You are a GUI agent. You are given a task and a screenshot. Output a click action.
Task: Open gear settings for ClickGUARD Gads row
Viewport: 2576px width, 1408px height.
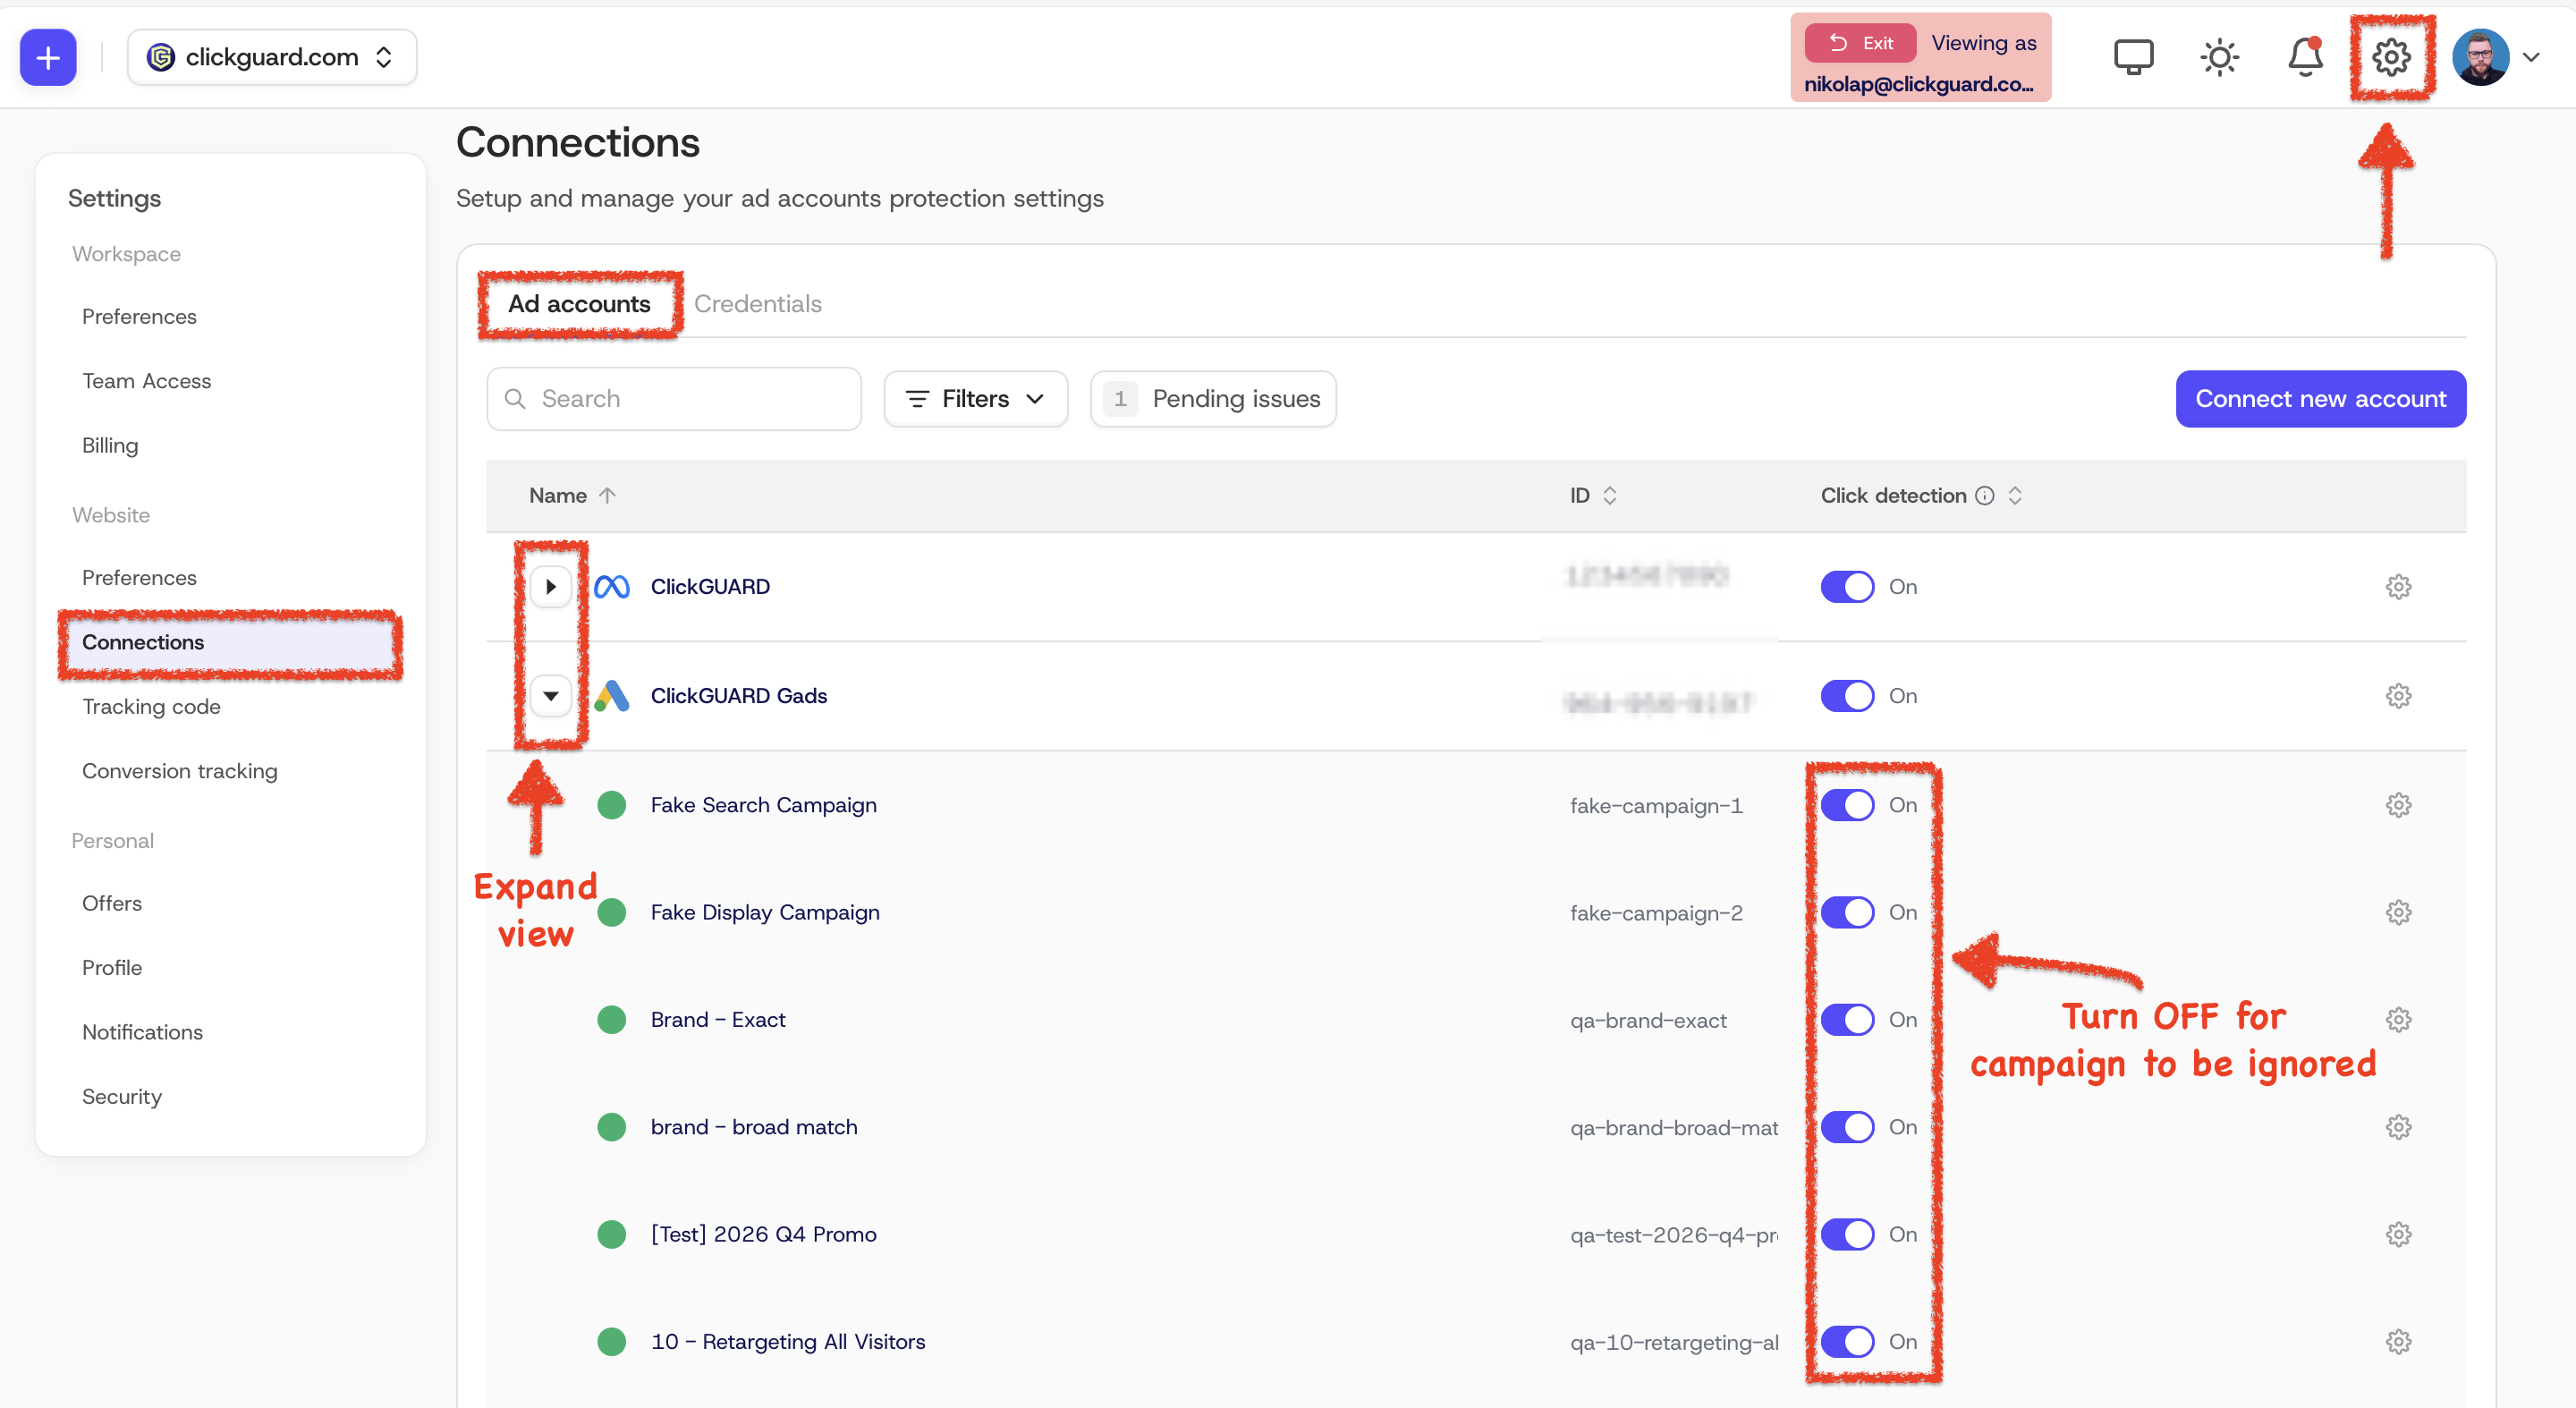tap(2398, 695)
